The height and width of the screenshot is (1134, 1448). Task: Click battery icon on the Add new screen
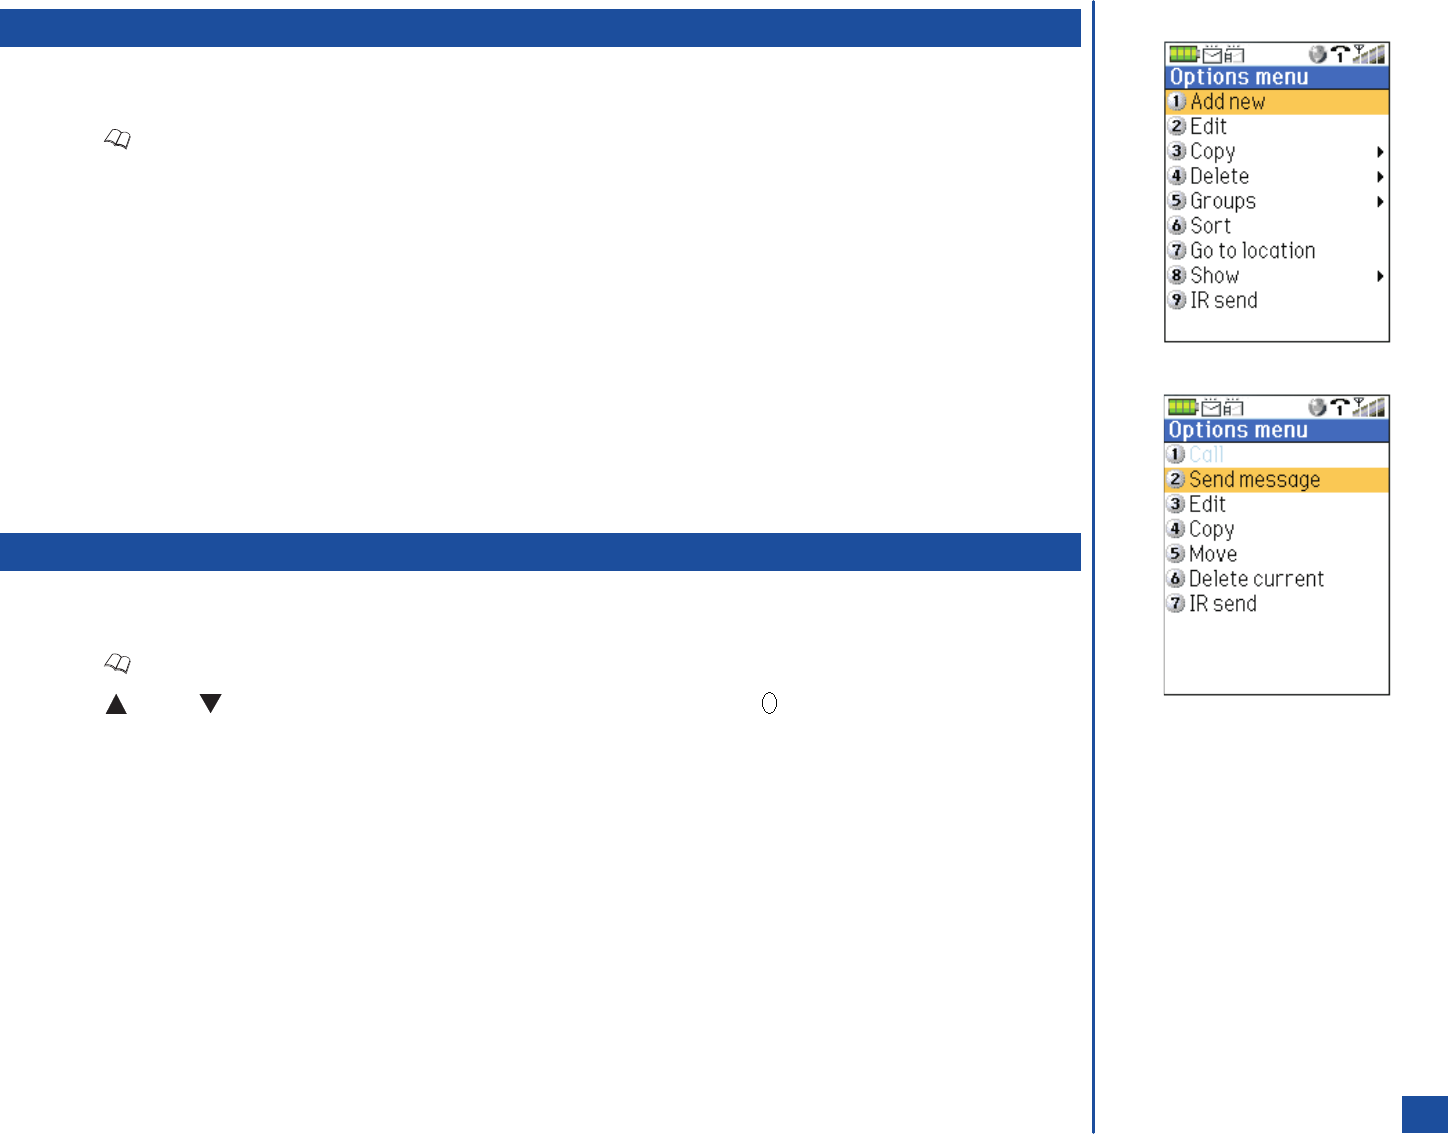[1184, 54]
